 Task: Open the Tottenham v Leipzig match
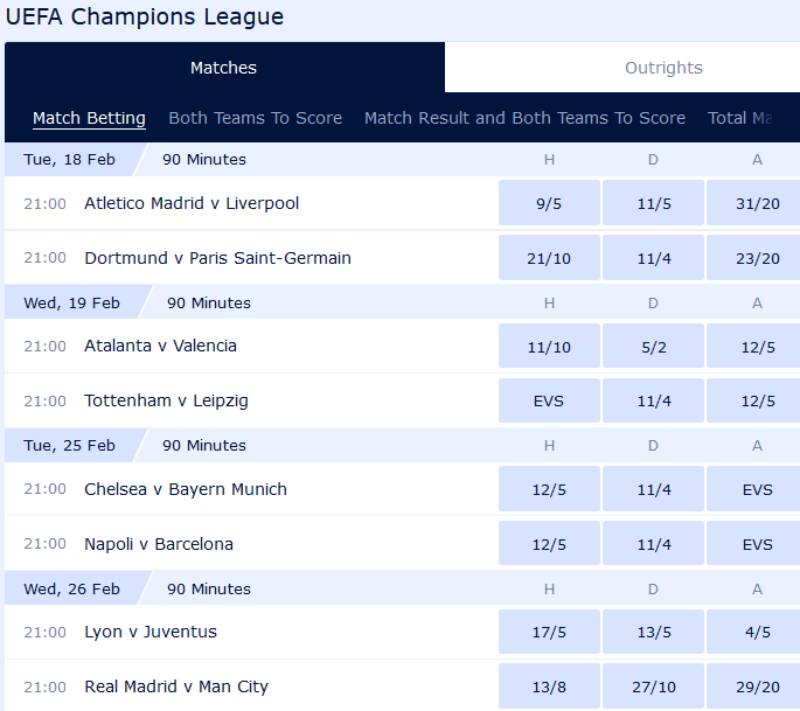[166, 401]
